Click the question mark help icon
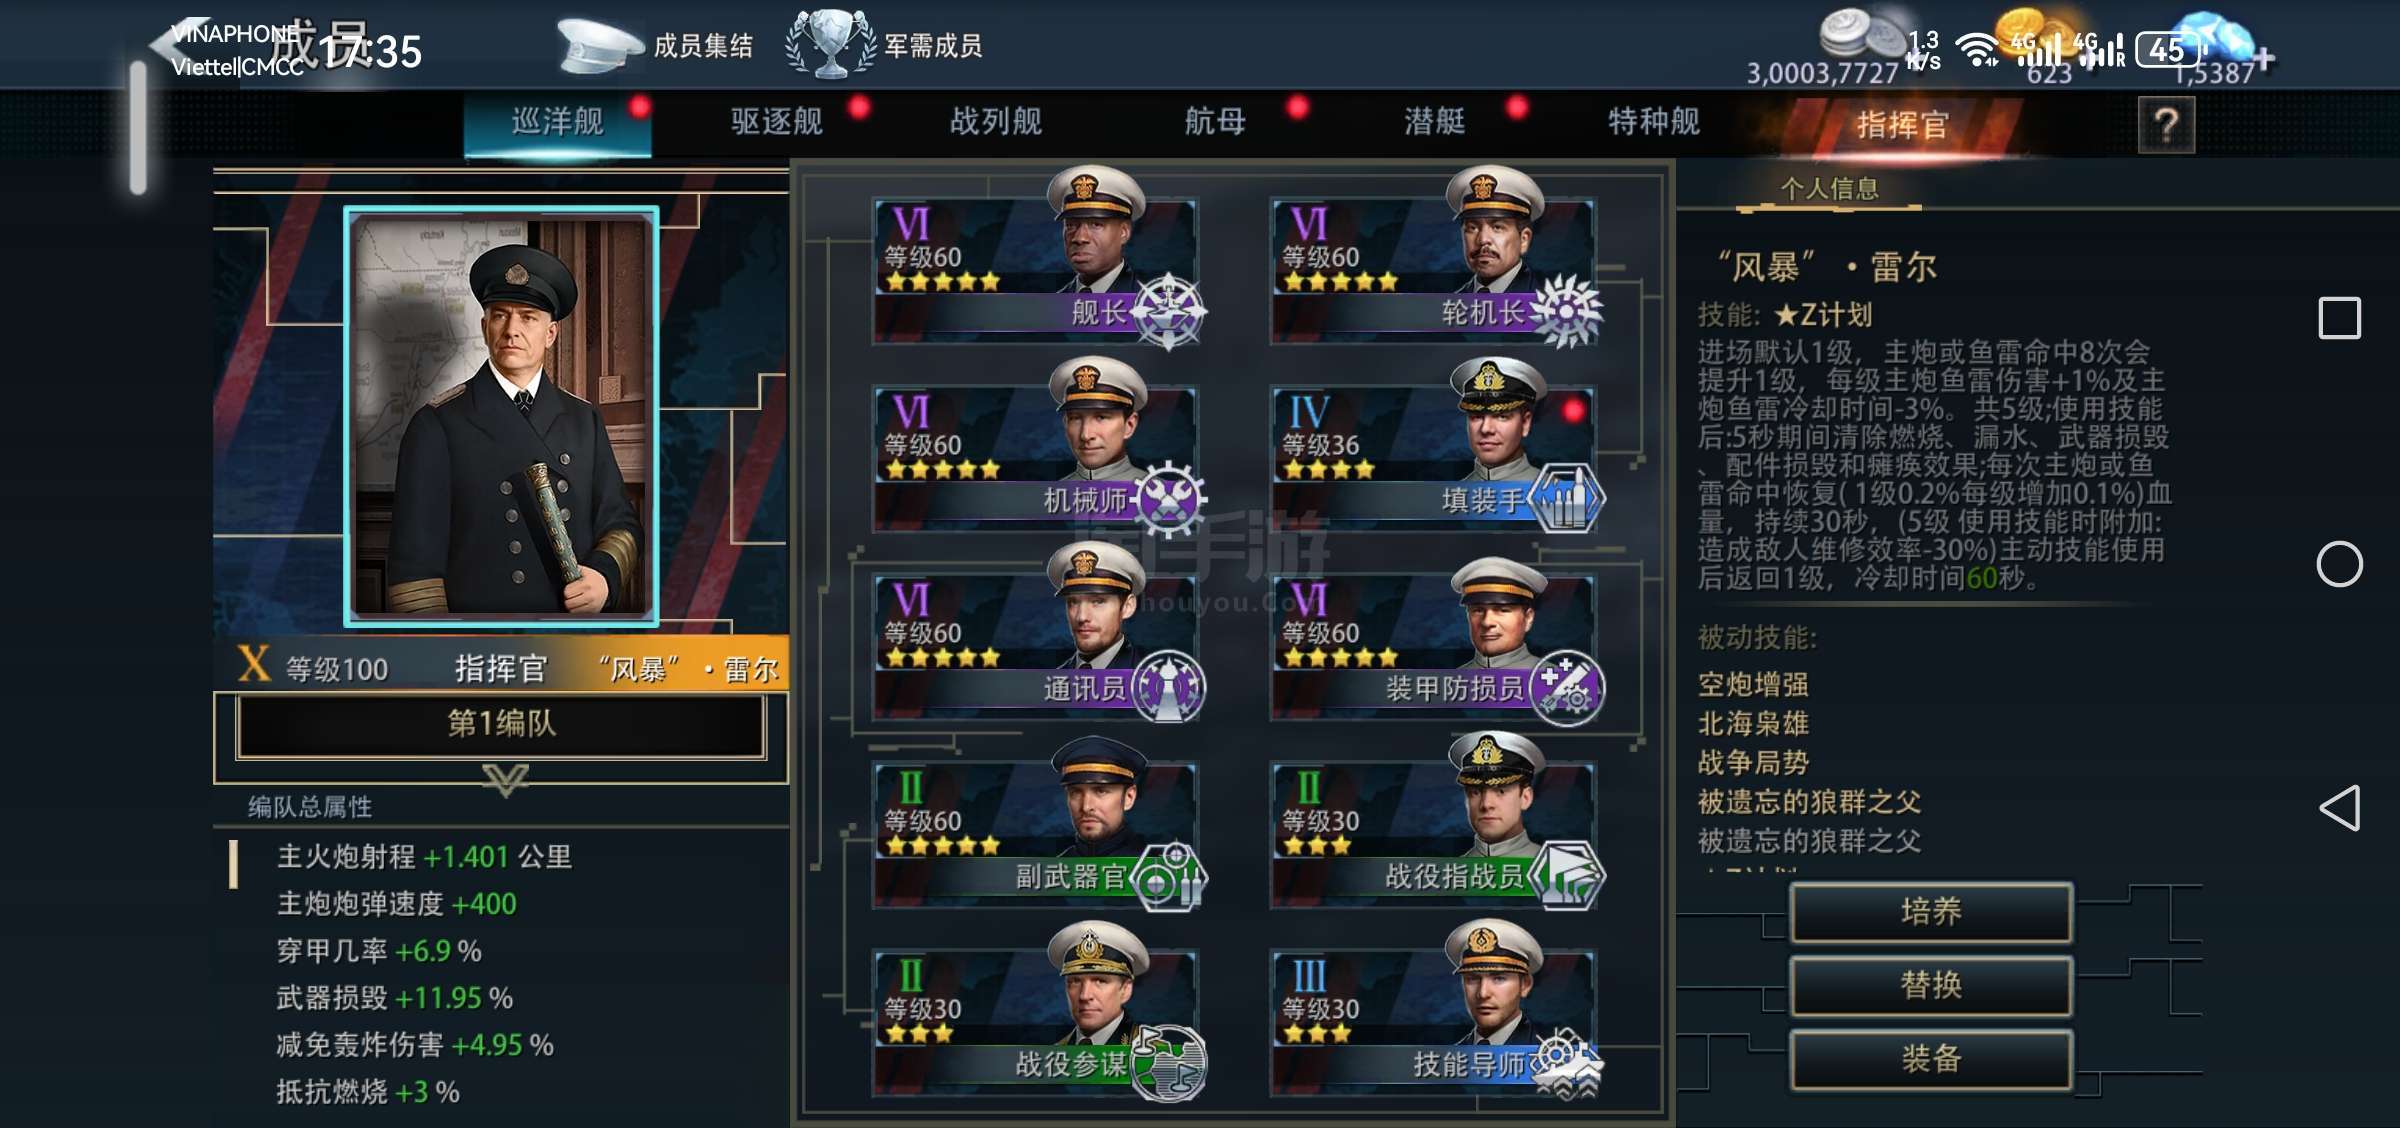The height and width of the screenshot is (1128, 2400). click(2166, 125)
